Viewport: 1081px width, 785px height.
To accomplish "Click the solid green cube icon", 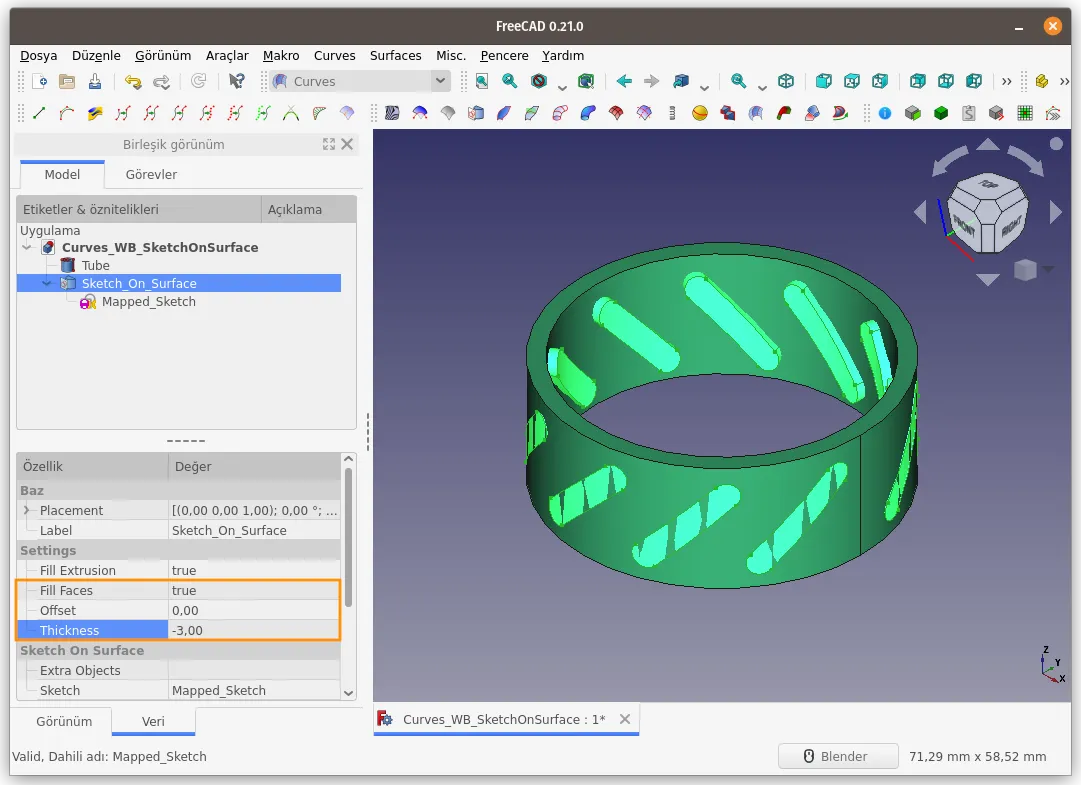I will (x=941, y=113).
